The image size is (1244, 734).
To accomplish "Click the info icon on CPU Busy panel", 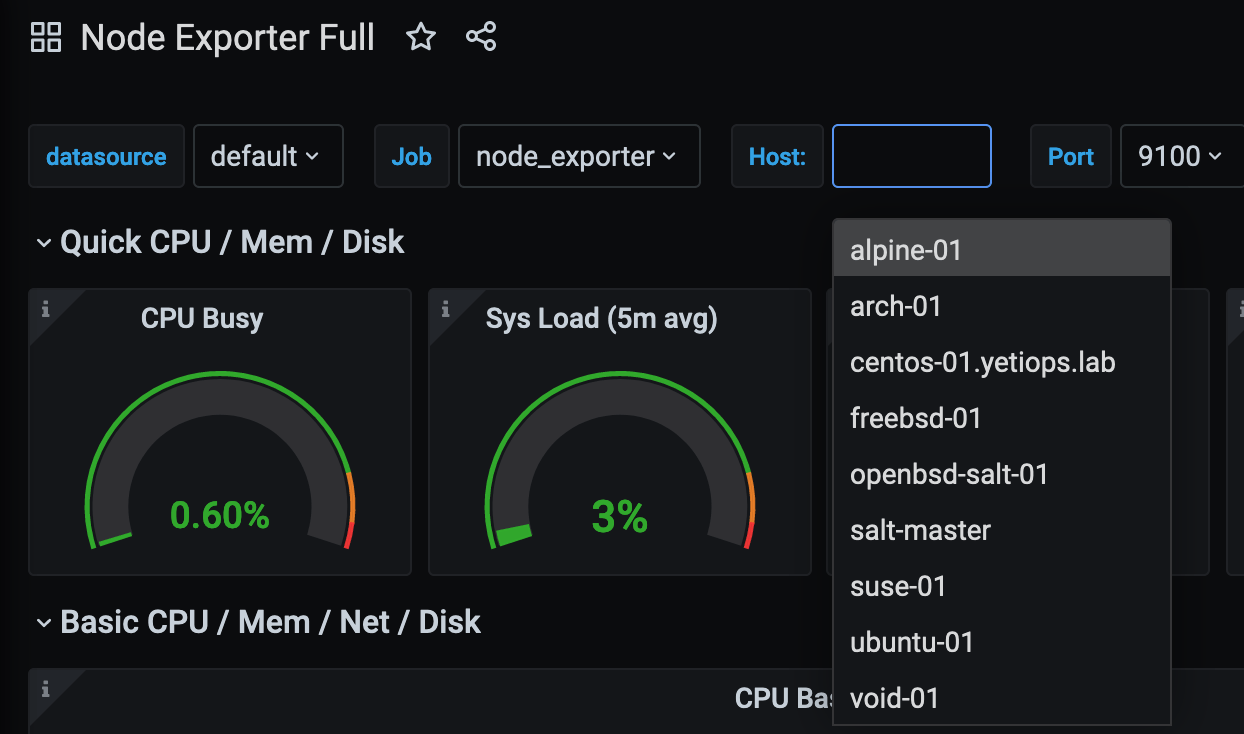I will coord(44,309).
